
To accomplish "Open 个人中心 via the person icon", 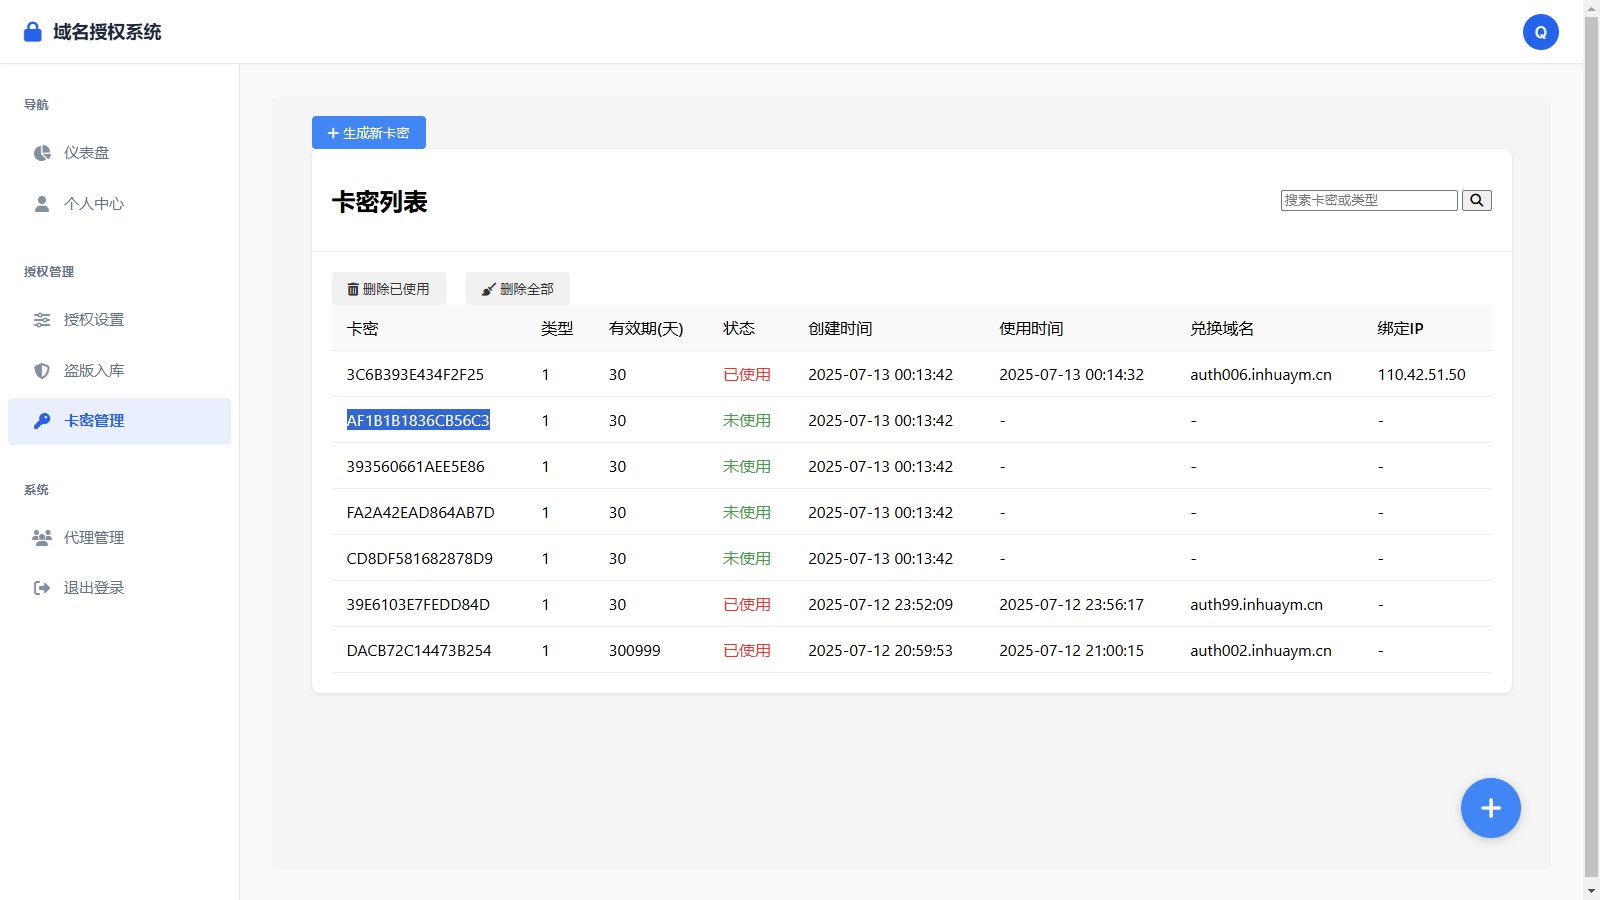I will click(x=41, y=203).
